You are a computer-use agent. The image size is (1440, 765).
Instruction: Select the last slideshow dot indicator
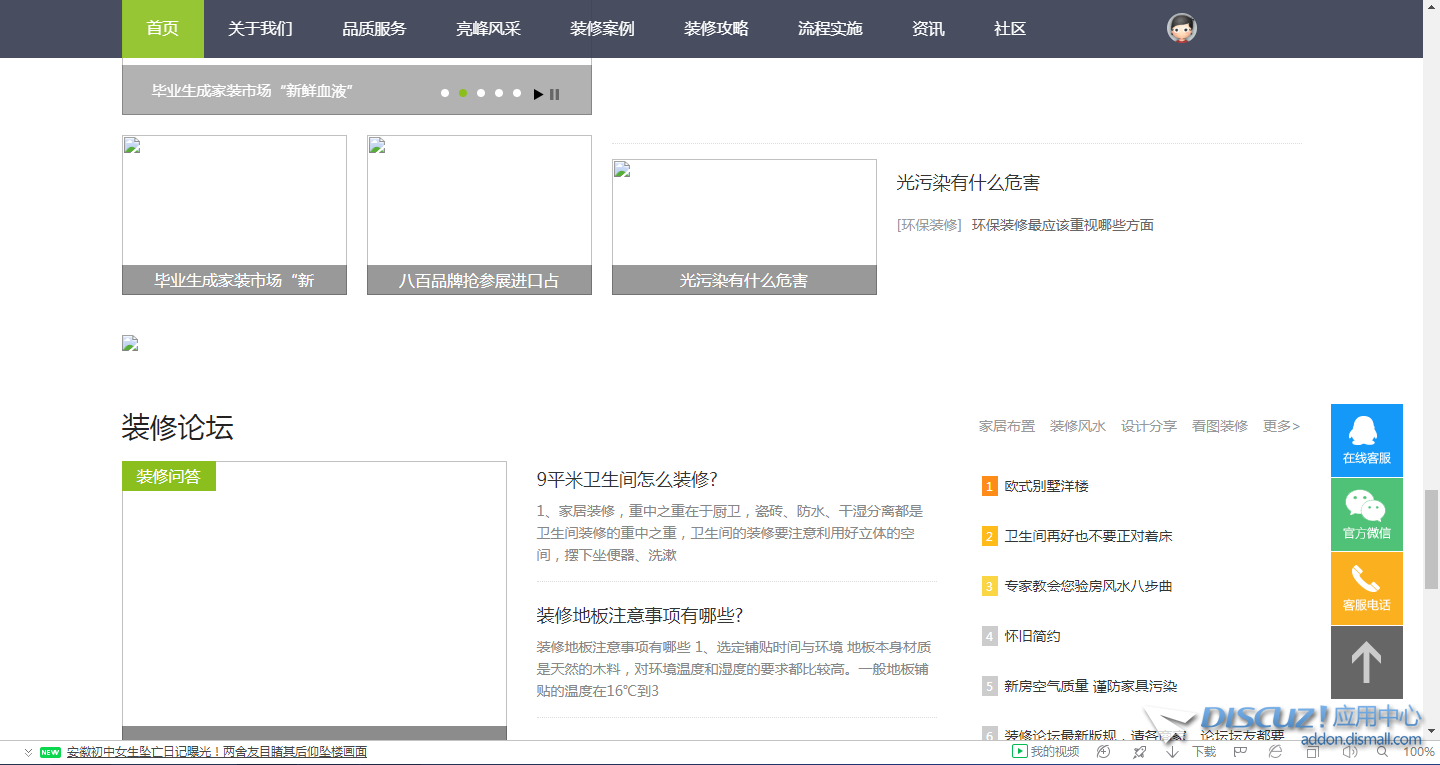[517, 93]
